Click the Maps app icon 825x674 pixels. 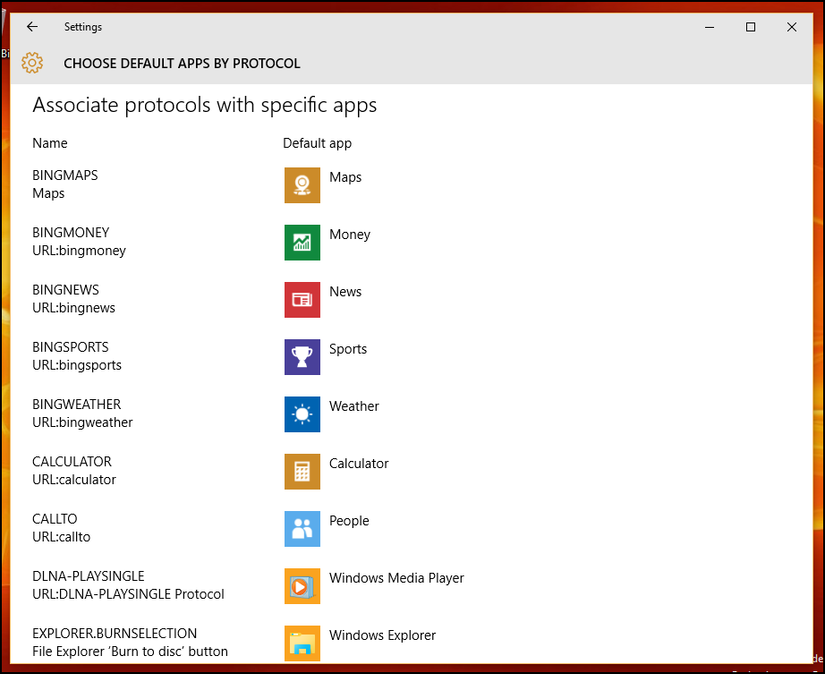click(302, 185)
